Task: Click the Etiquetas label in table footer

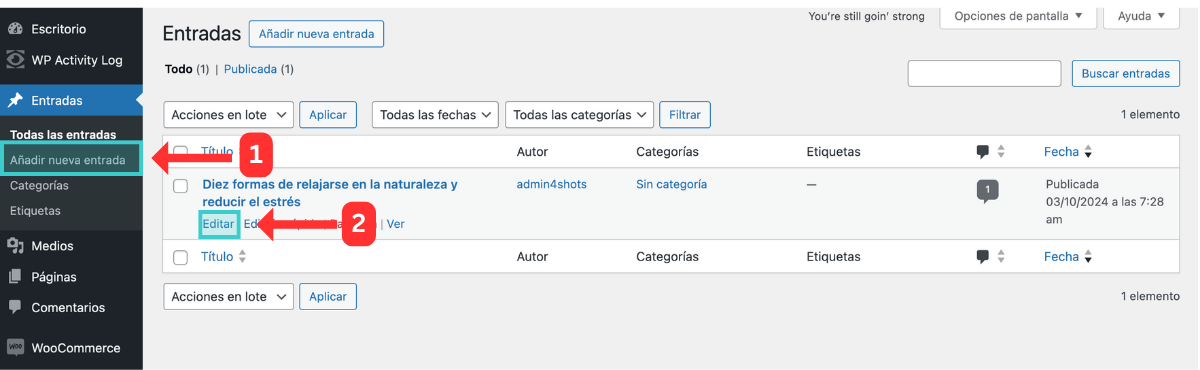Action: point(833,257)
